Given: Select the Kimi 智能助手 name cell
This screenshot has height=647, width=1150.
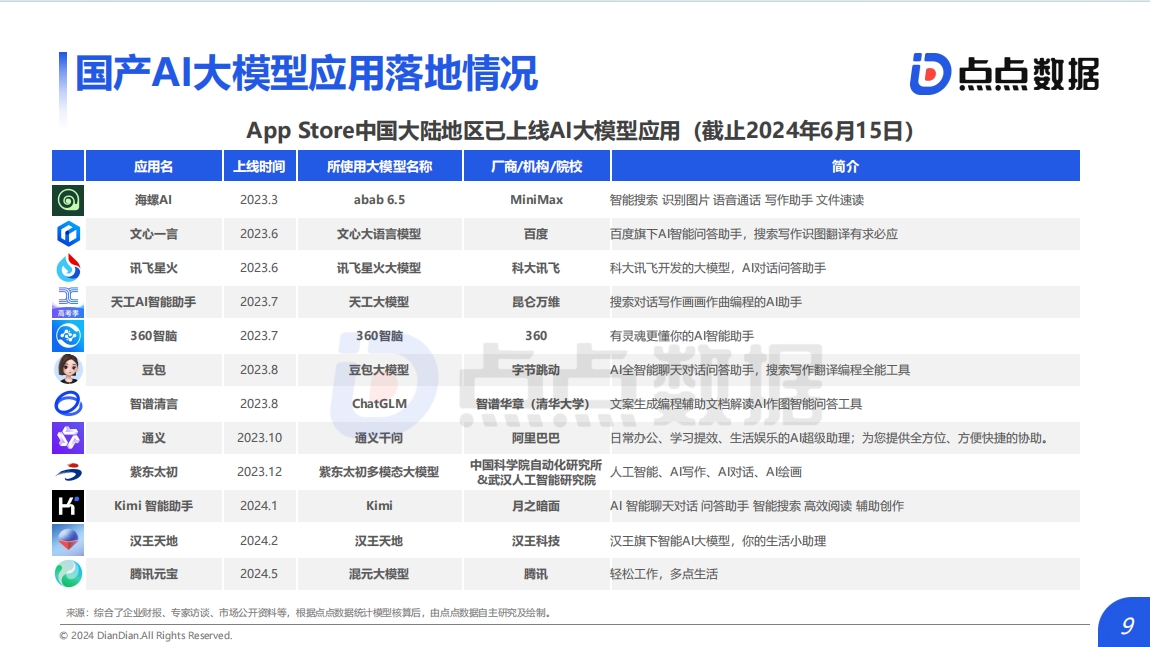Looking at the screenshot, I should coord(154,505).
